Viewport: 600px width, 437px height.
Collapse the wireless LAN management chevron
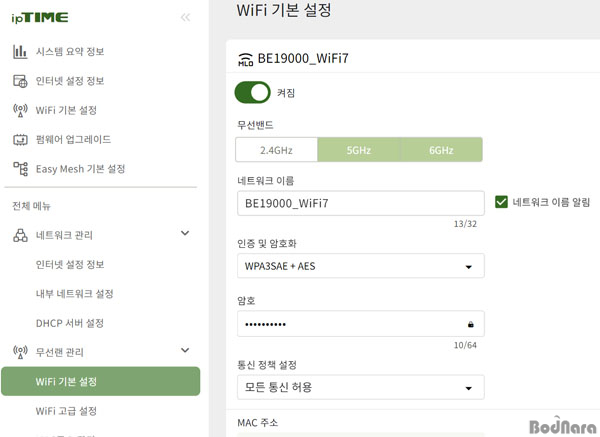pos(185,350)
